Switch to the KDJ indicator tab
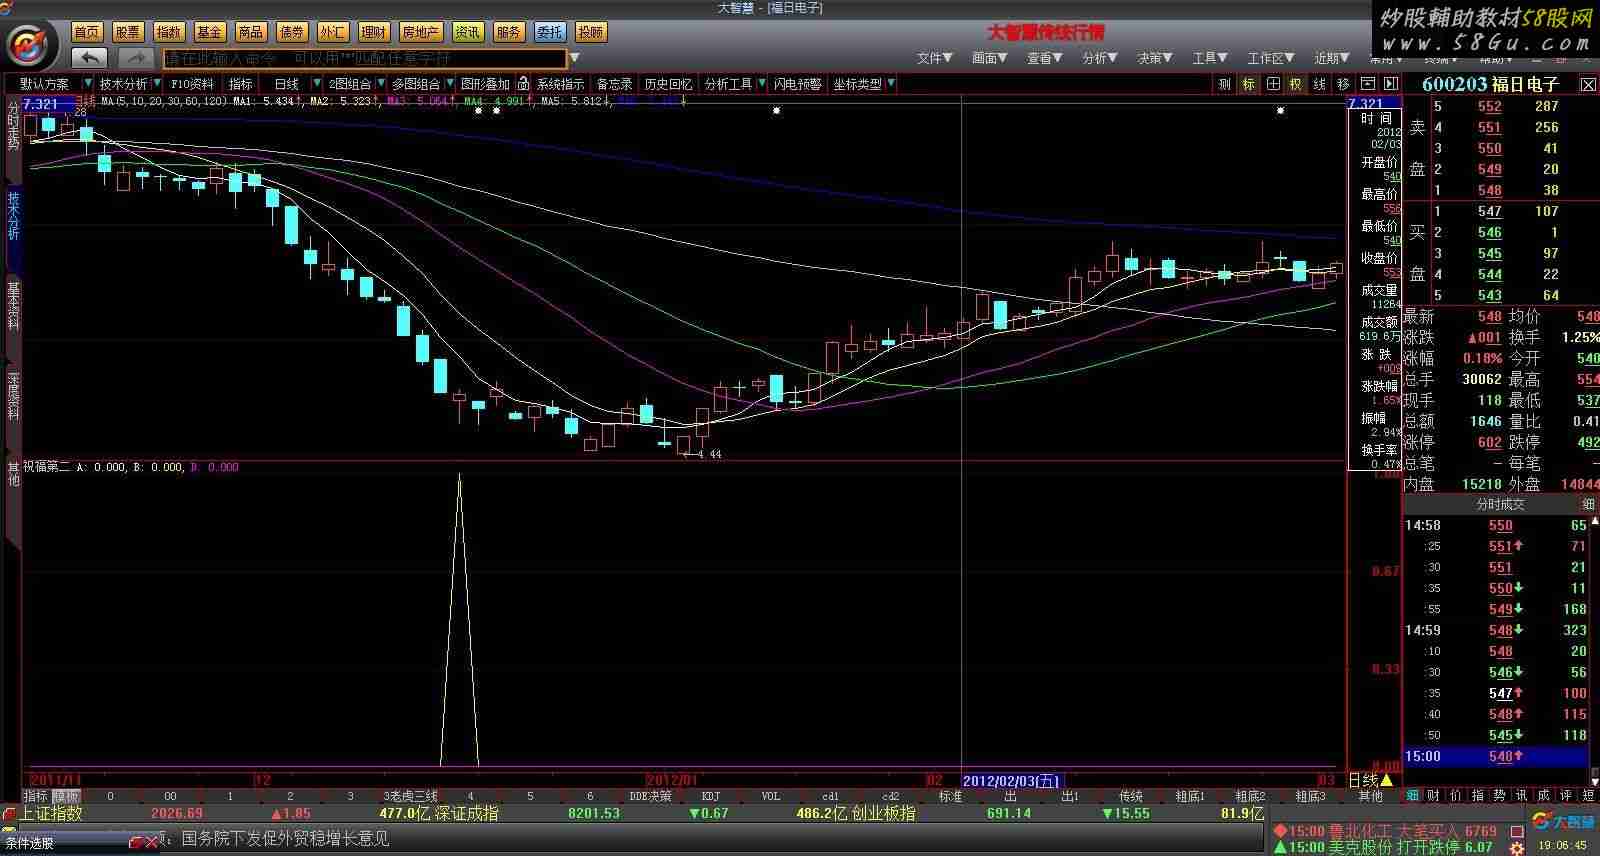 [x=711, y=797]
